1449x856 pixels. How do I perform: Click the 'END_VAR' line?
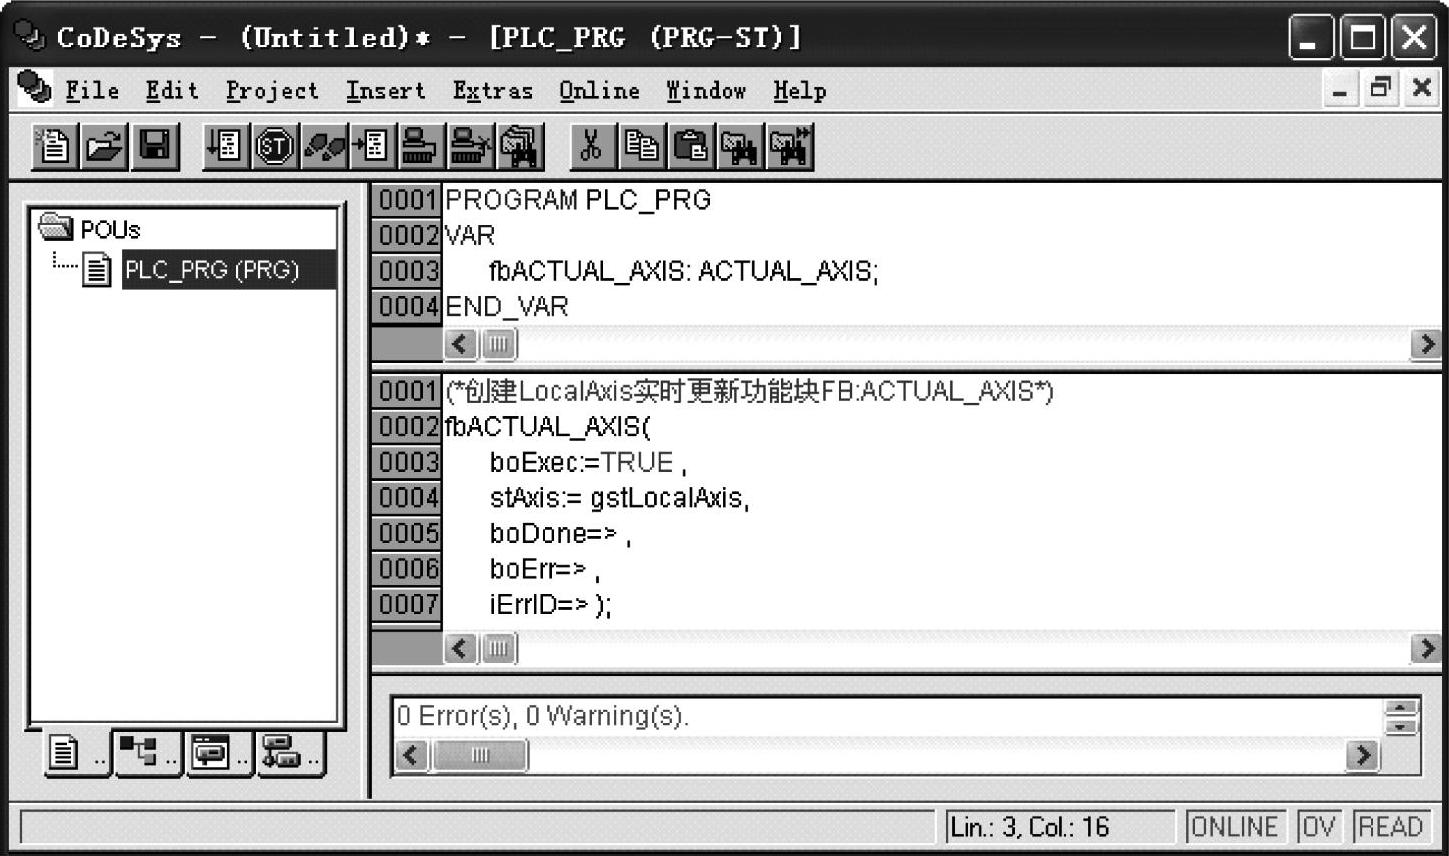(507, 307)
